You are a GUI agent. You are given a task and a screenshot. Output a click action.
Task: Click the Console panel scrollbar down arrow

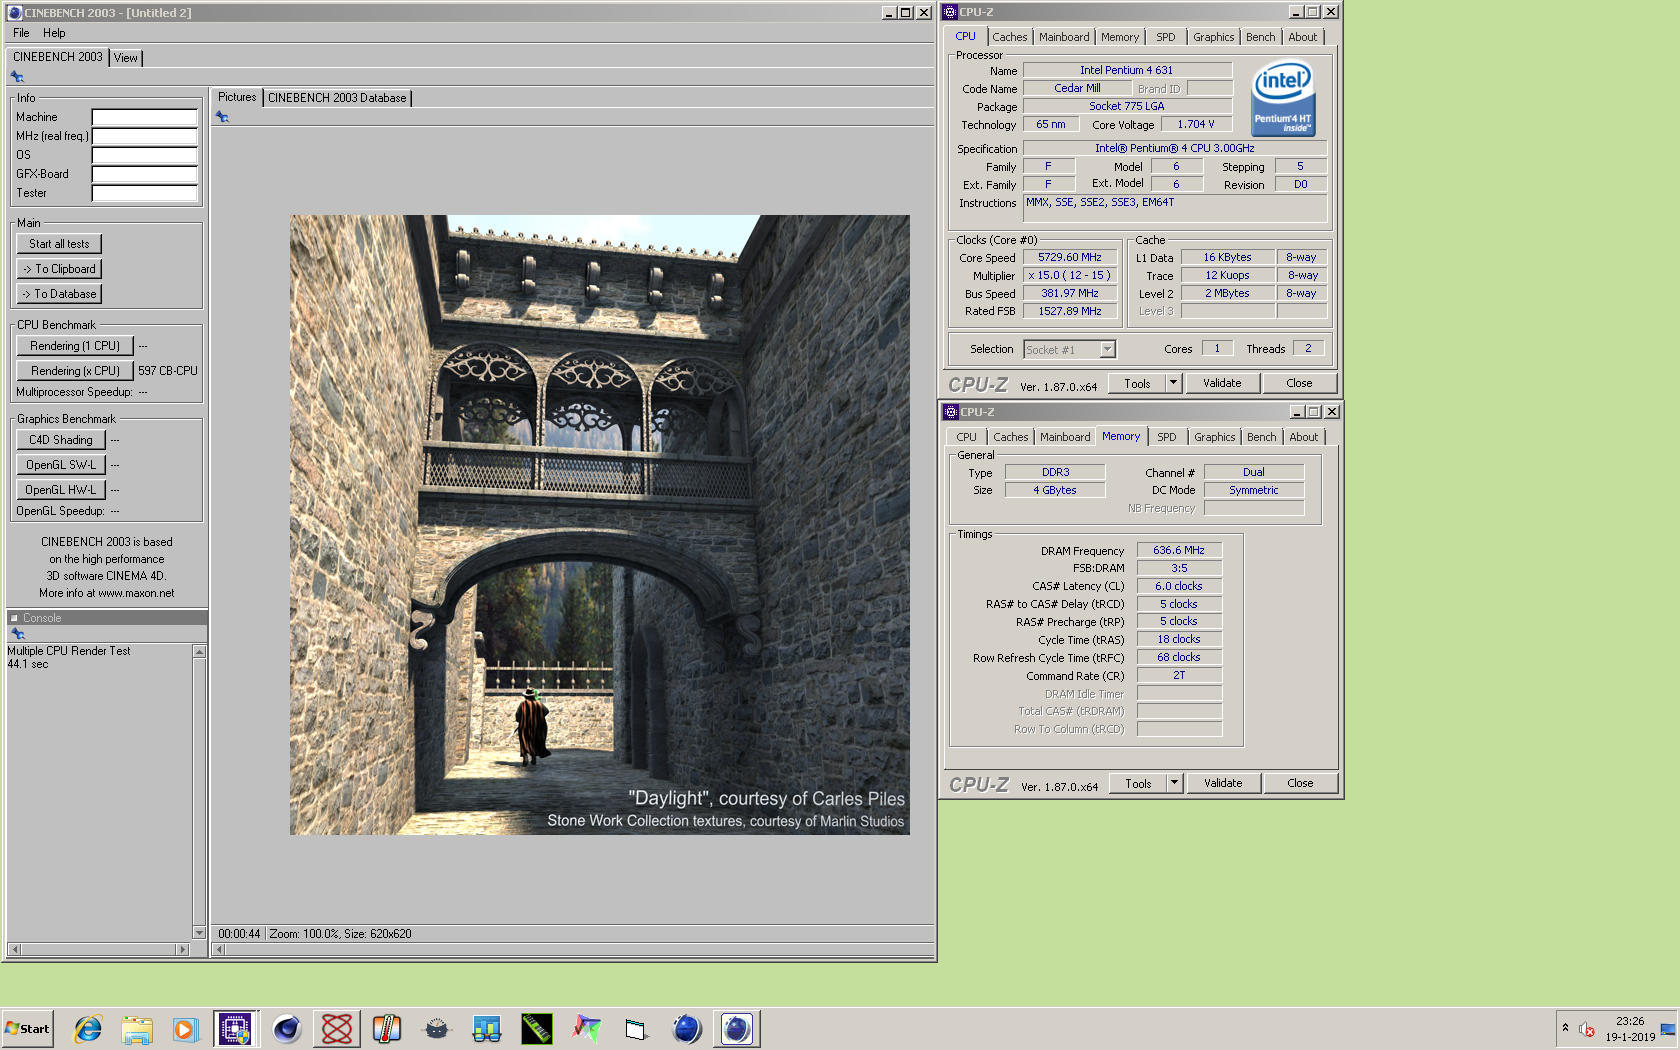coord(199,933)
